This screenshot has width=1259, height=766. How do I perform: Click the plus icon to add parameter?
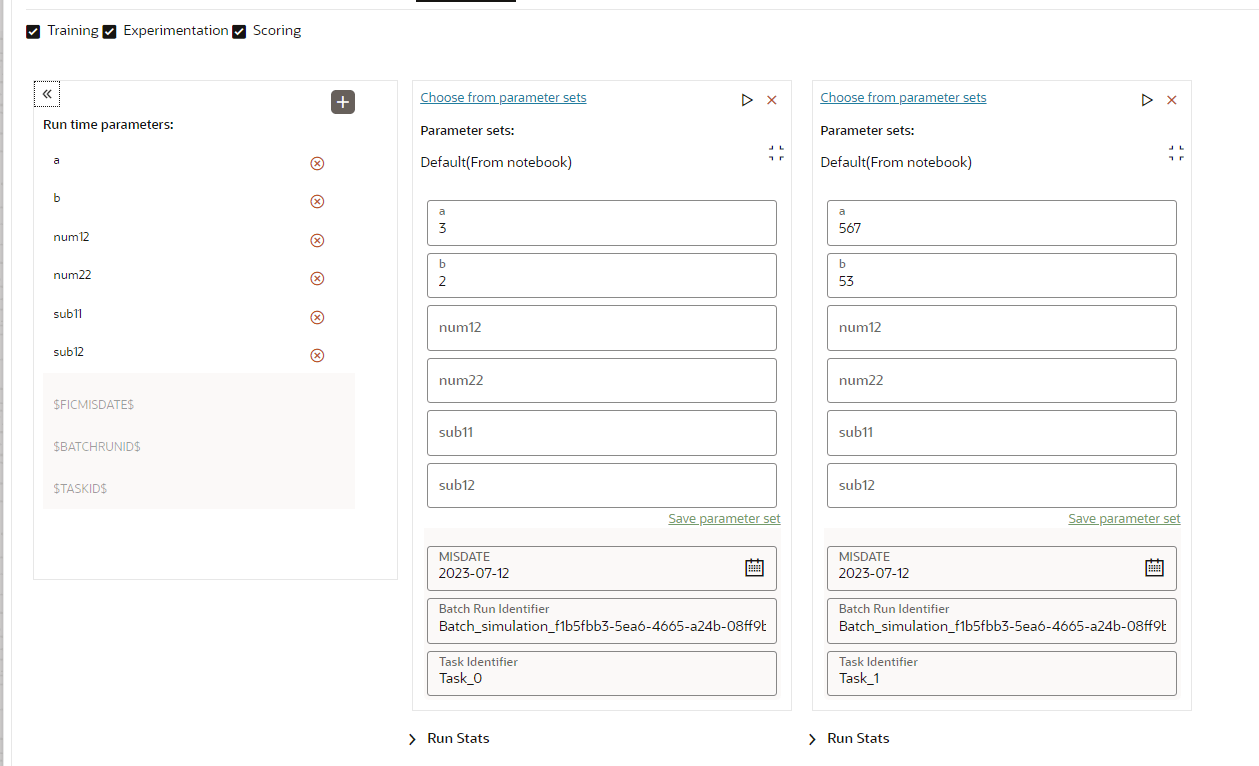click(343, 102)
